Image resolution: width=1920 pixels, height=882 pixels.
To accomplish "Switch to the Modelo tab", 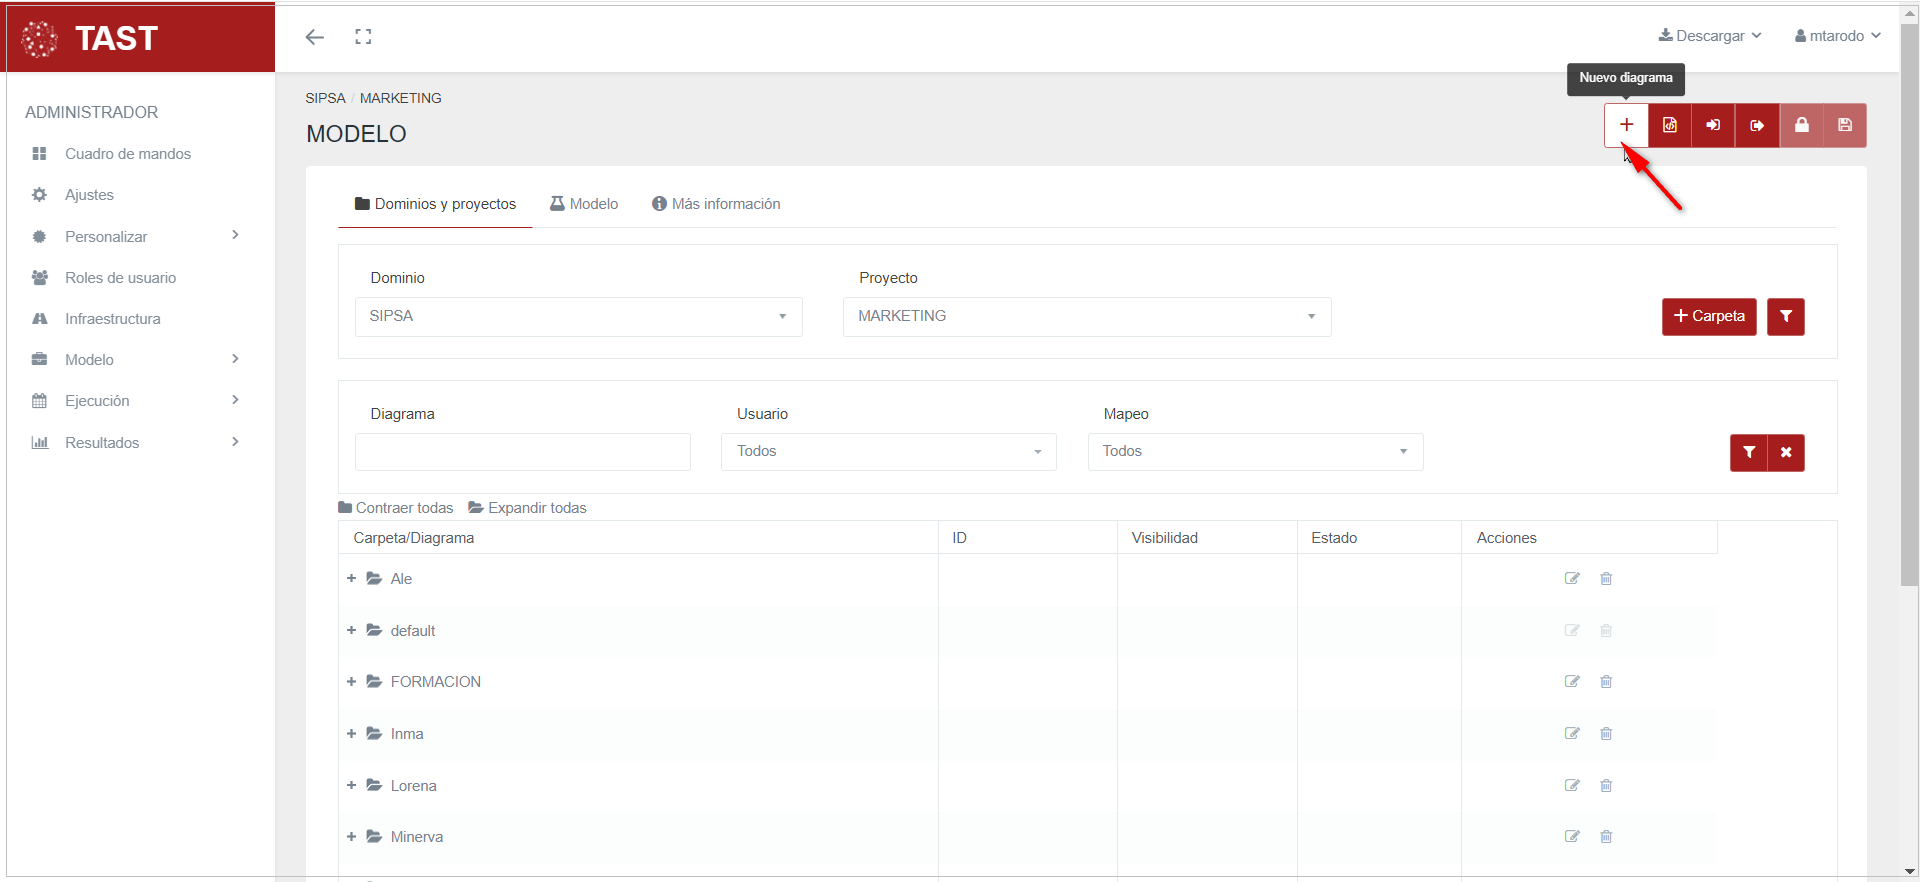I will 584,204.
